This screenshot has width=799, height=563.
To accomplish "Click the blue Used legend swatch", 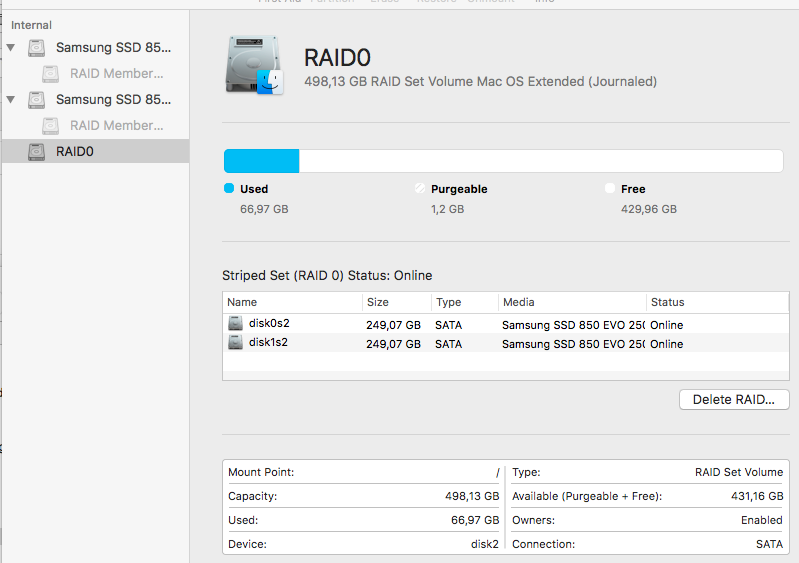I will (229, 189).
